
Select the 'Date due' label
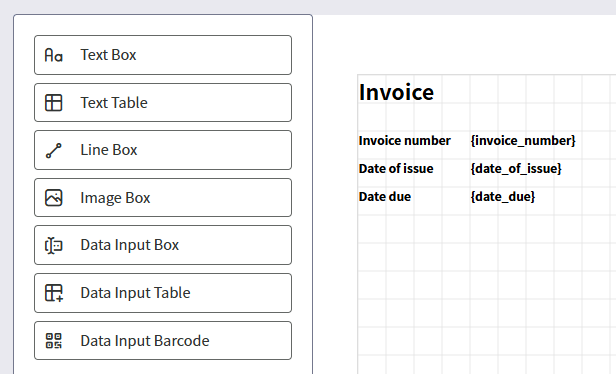tap(385, 196)
